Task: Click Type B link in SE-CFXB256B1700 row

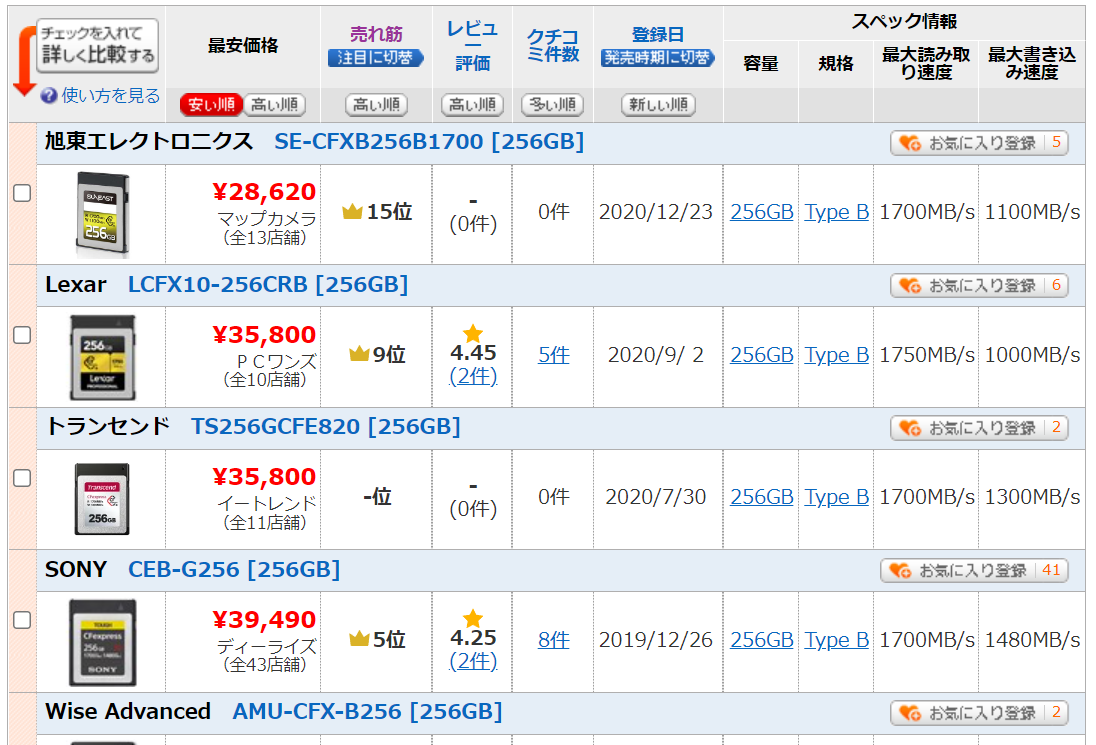Action: click(x=837, y=212)
